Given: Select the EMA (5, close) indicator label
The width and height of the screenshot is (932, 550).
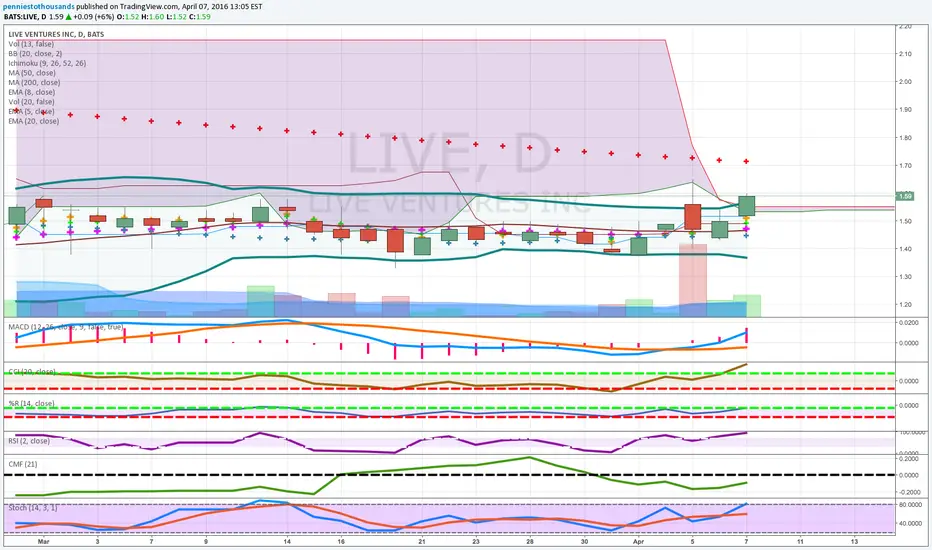Looking at the screenshot, I should pyautogui.click(x=31, y=111).
